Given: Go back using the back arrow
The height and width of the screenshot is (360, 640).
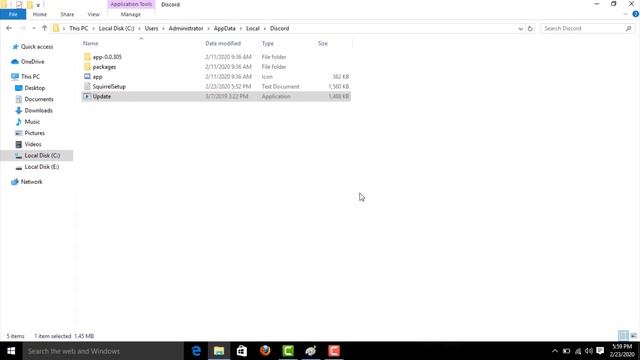Looking at the screenshot, I should 9,29.
